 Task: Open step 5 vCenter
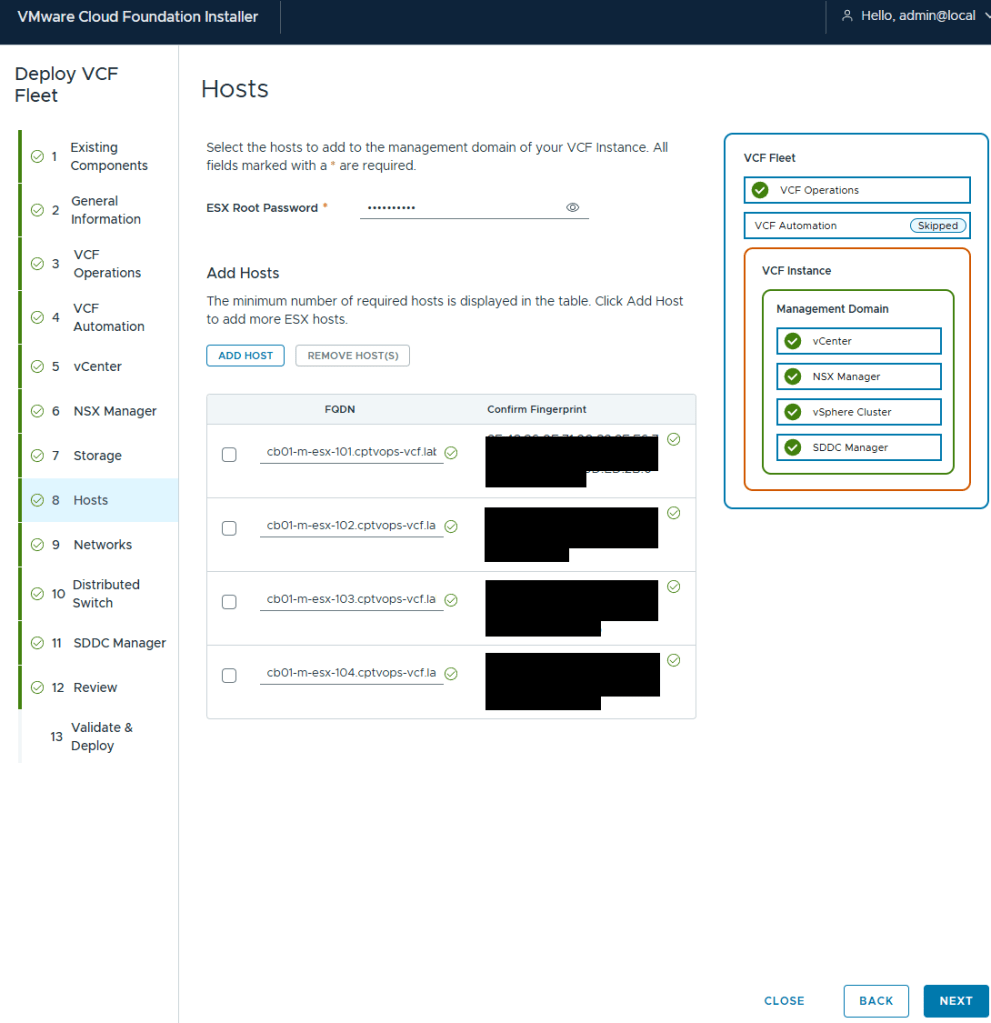pyautogui.click(x=99, y=367)
